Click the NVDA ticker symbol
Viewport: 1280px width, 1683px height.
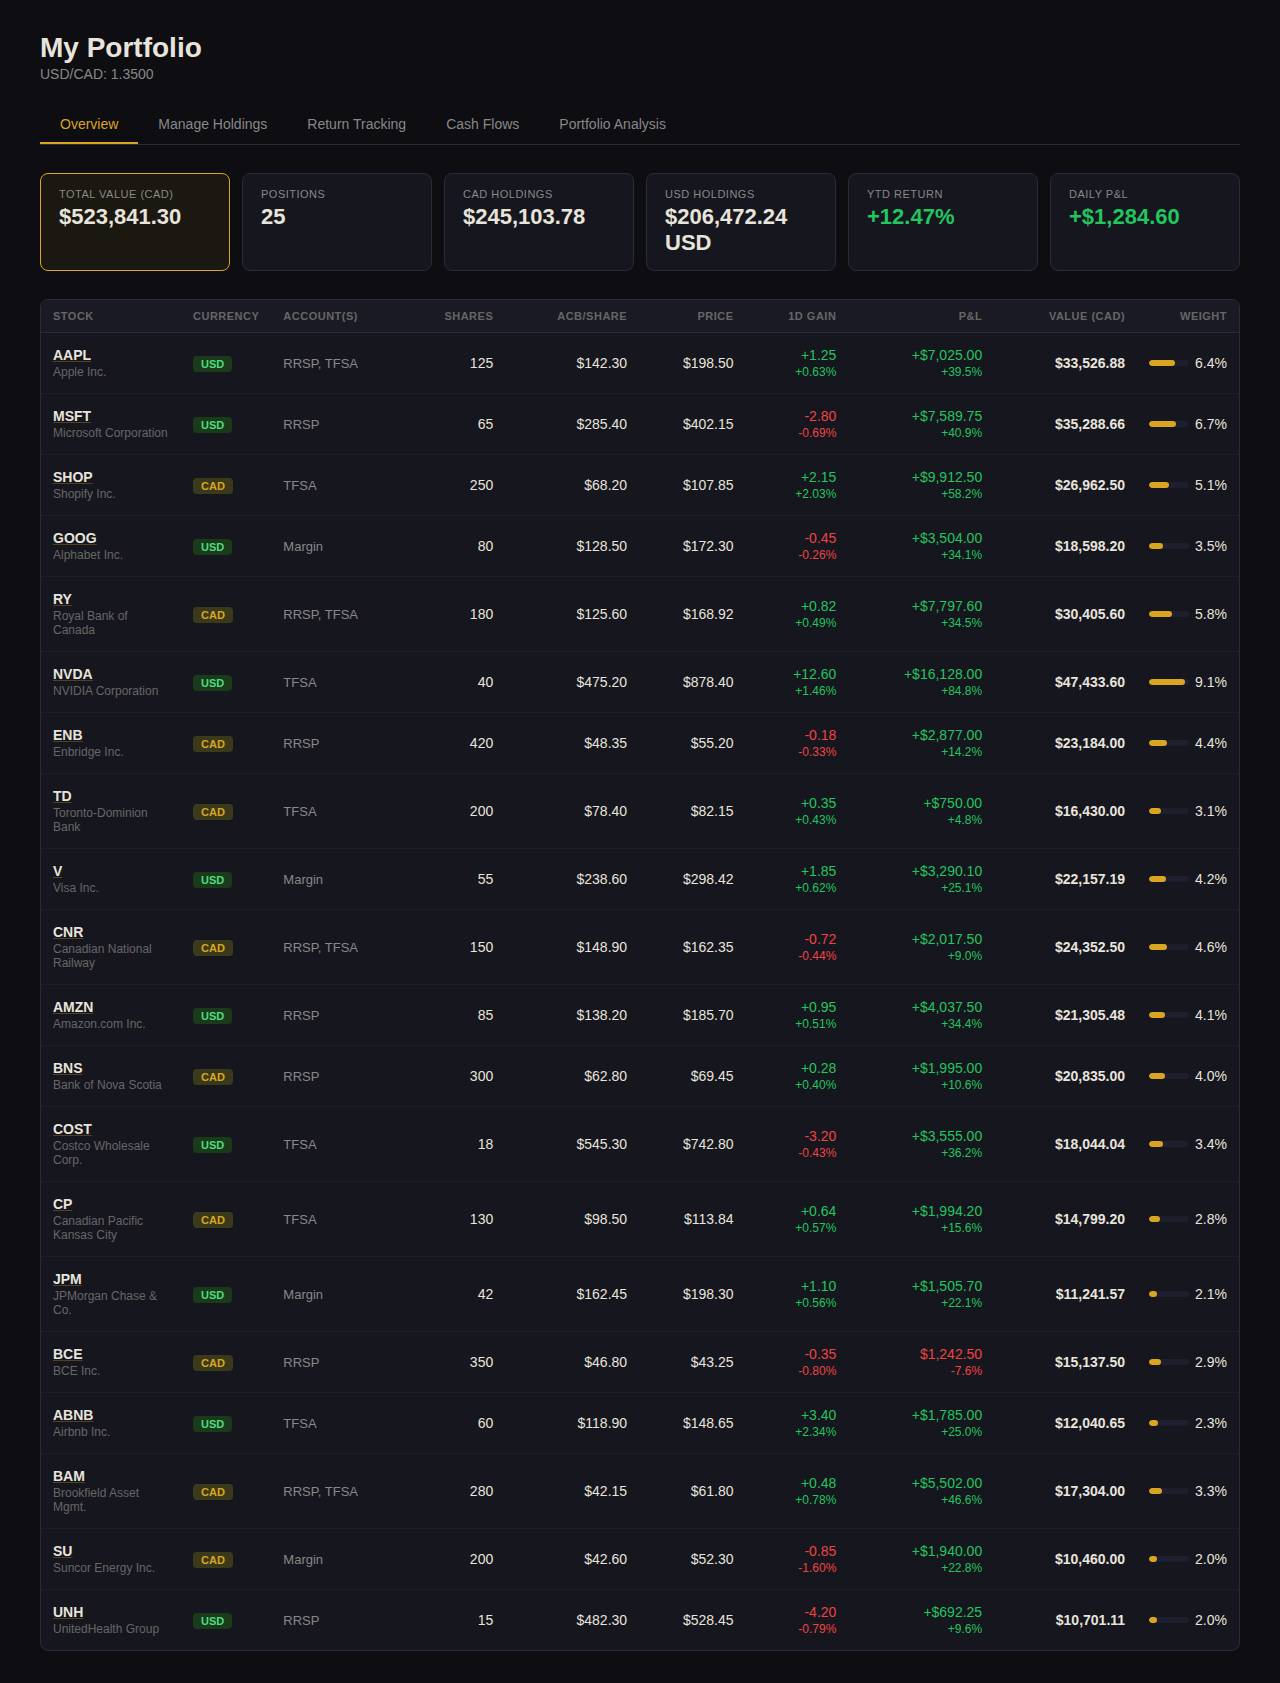[72, 674]
